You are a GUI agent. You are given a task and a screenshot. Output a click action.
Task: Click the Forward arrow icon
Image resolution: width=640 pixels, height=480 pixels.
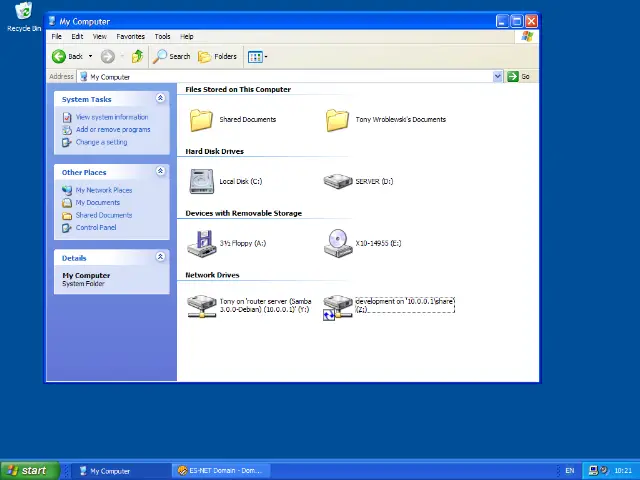108,56
